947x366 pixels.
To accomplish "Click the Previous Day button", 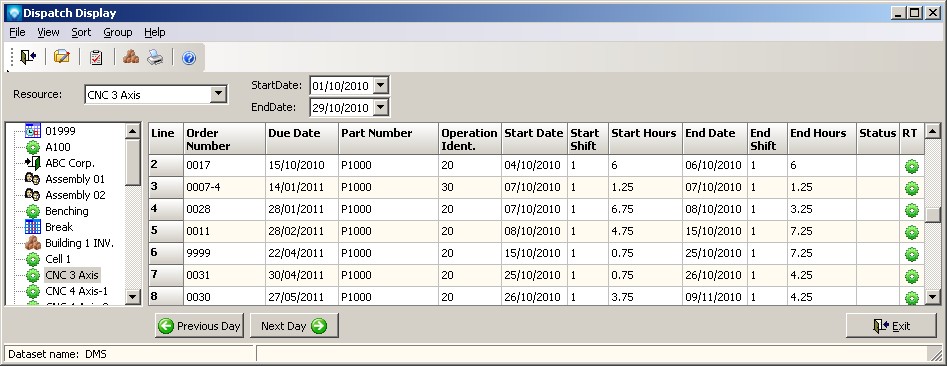I will (x=199, y=326).
